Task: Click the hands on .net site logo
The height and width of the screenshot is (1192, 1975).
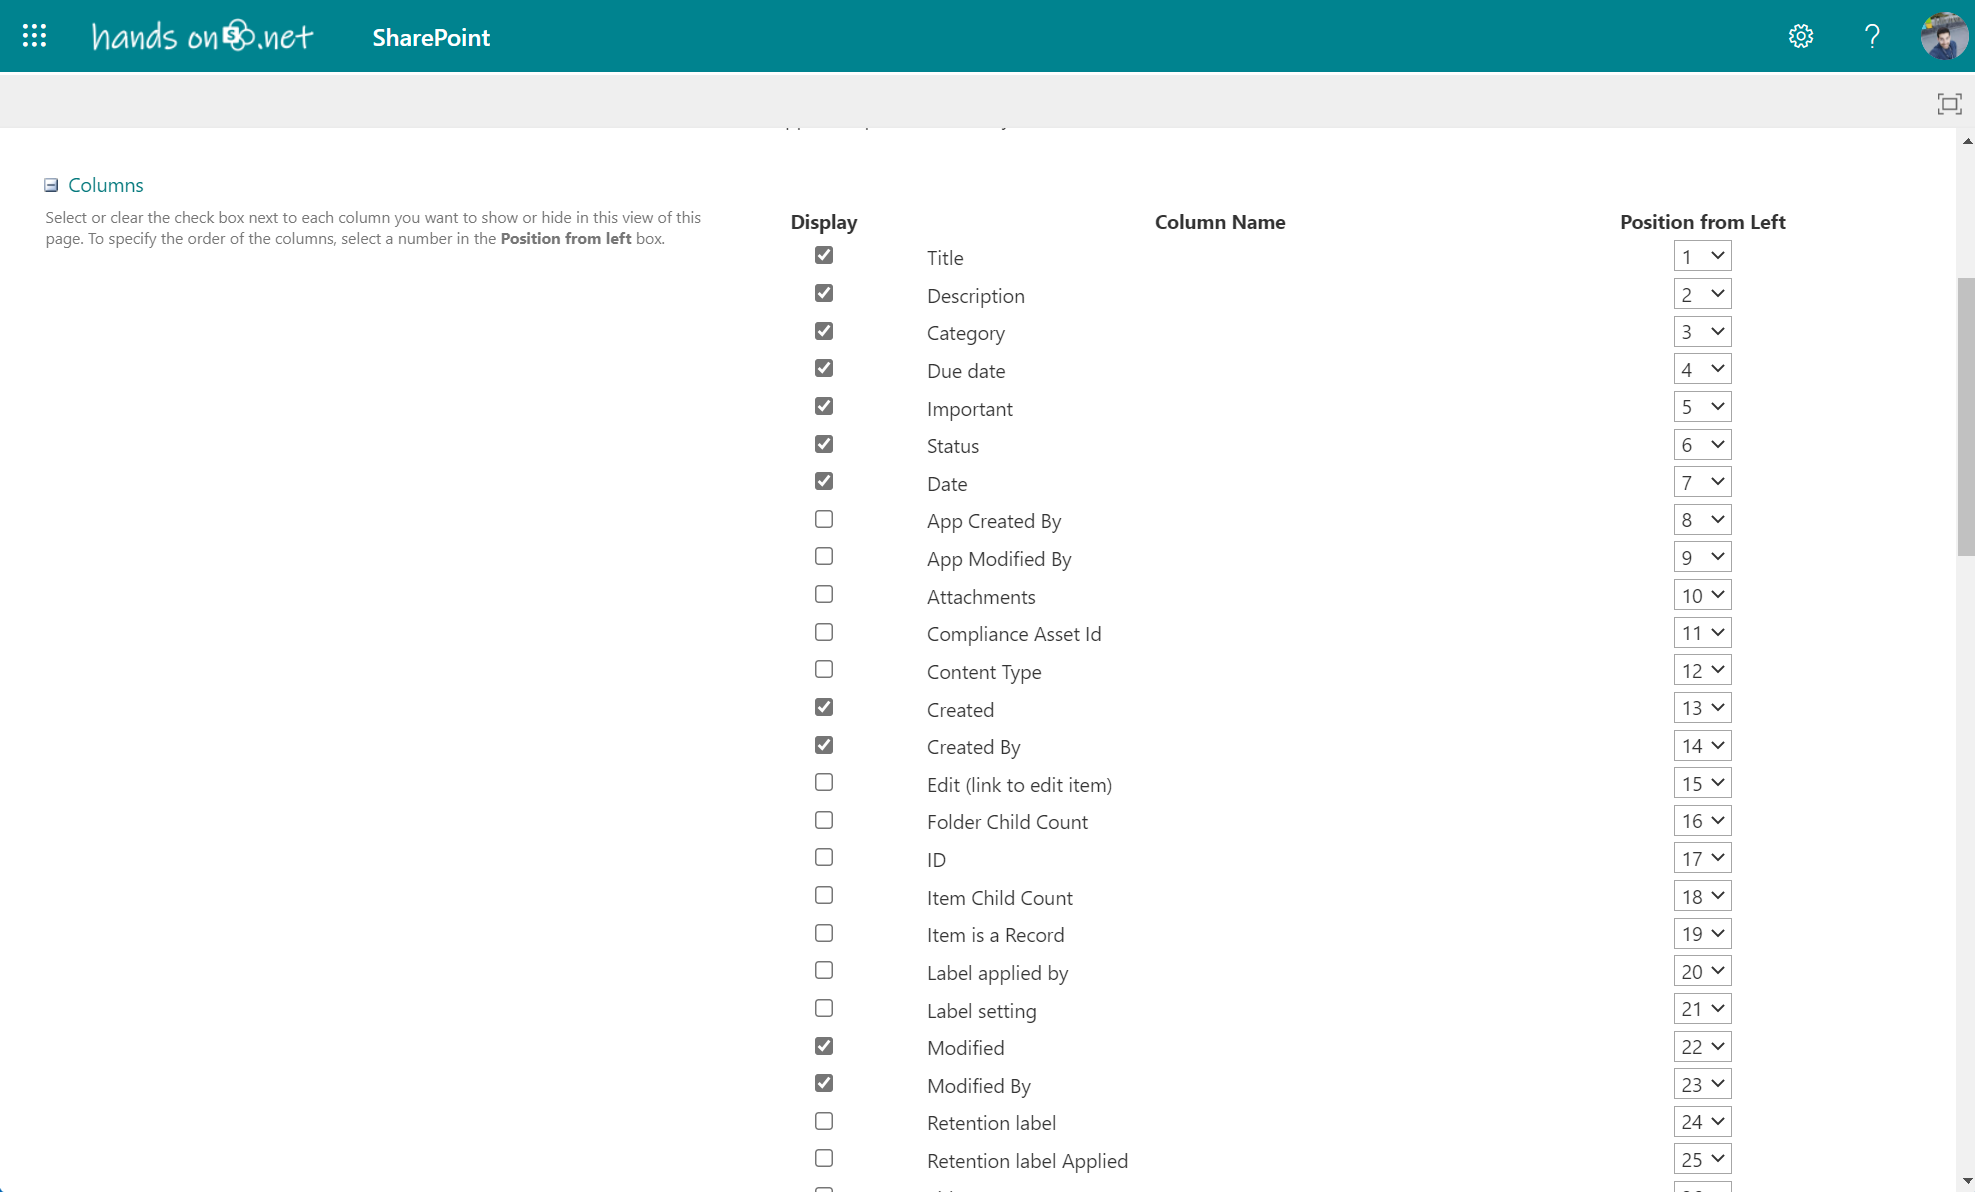Action: click(x=202, y=37)
